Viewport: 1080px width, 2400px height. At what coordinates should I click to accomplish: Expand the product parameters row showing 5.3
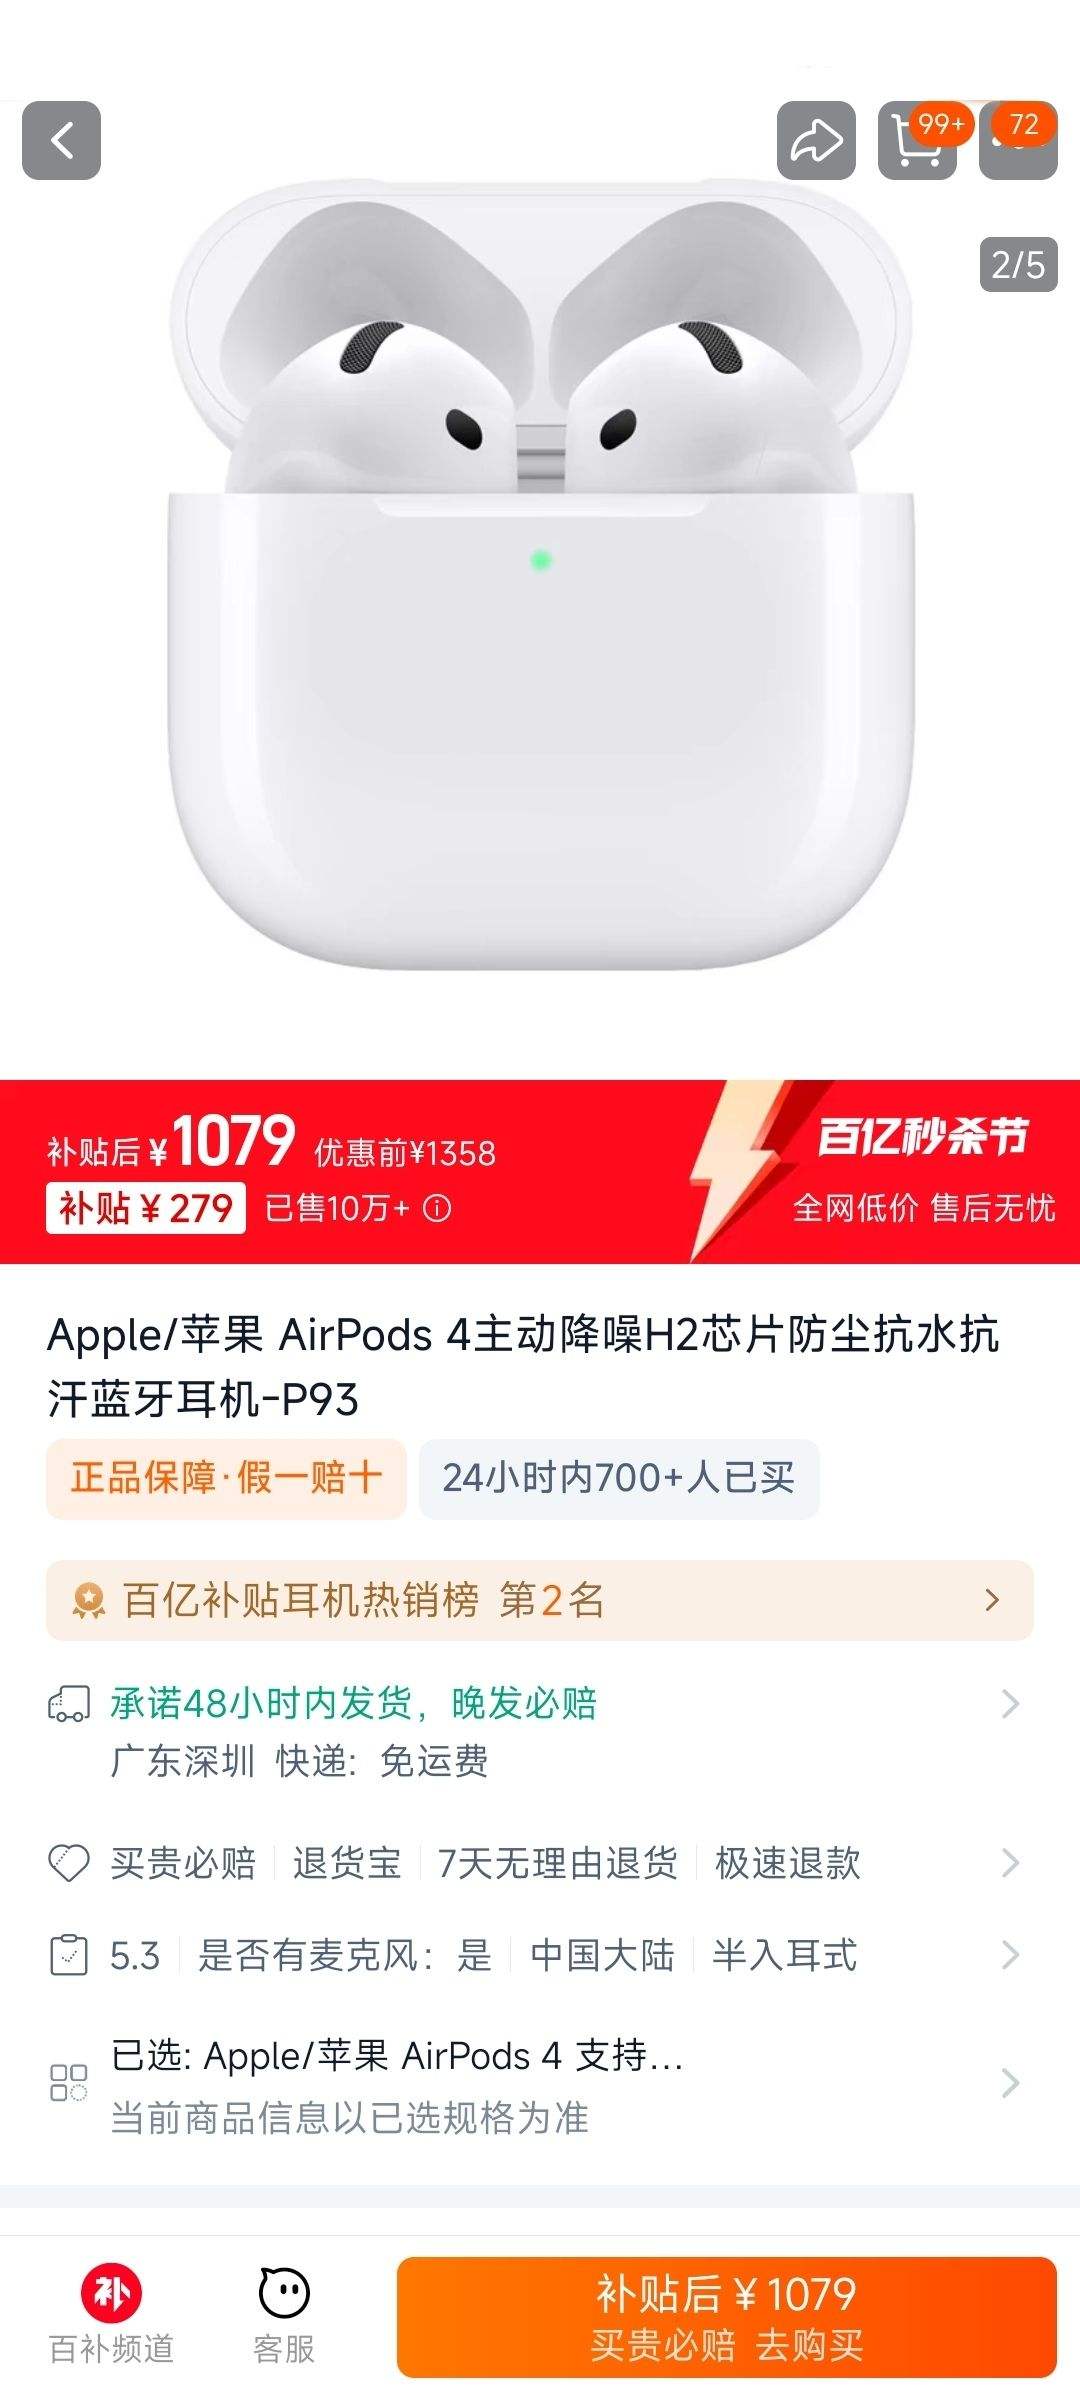(x=540, y=1955)
